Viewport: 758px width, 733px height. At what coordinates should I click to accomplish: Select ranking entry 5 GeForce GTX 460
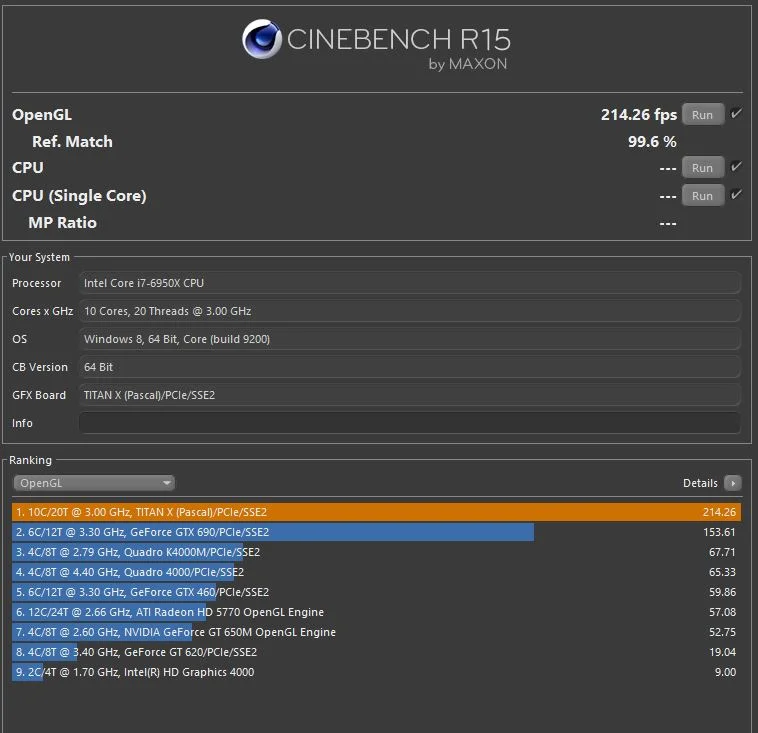[377, 592]
